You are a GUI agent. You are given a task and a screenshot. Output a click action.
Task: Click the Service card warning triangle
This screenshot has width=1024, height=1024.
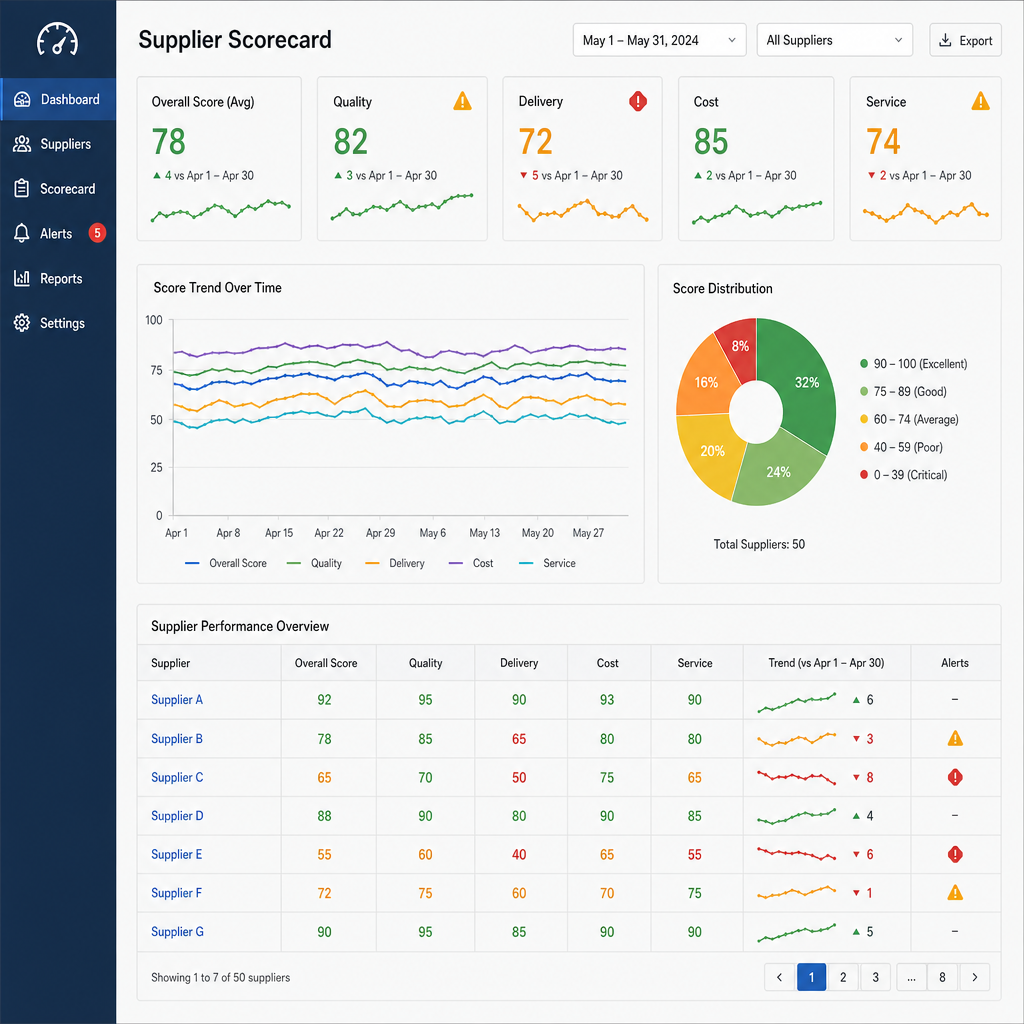[980, 101]
